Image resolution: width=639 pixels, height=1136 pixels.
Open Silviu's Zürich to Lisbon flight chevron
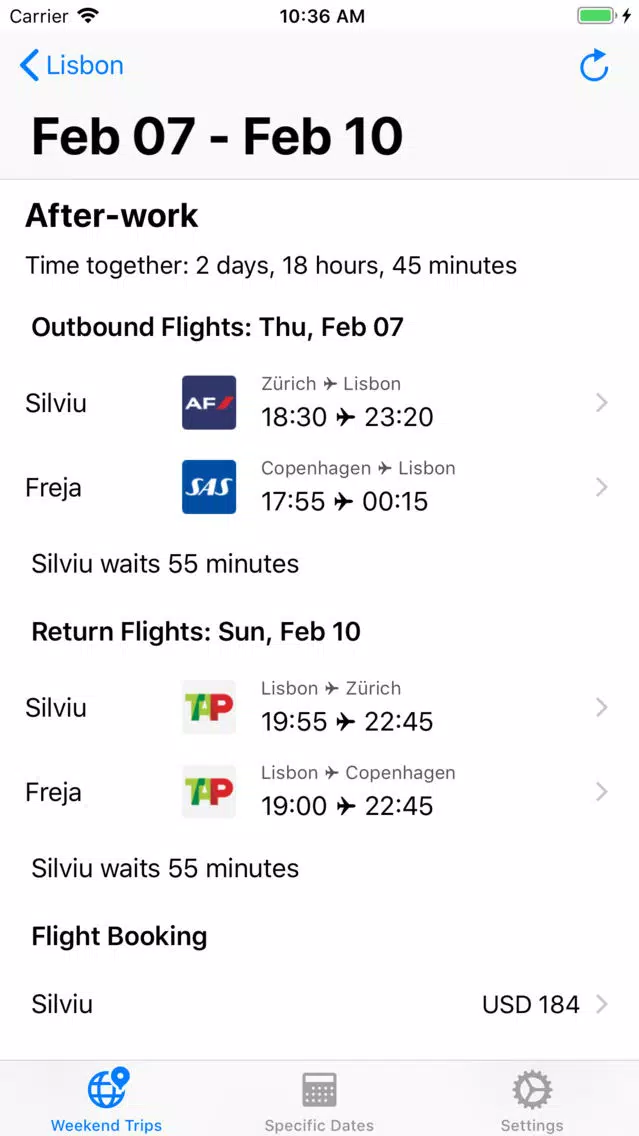601,403
